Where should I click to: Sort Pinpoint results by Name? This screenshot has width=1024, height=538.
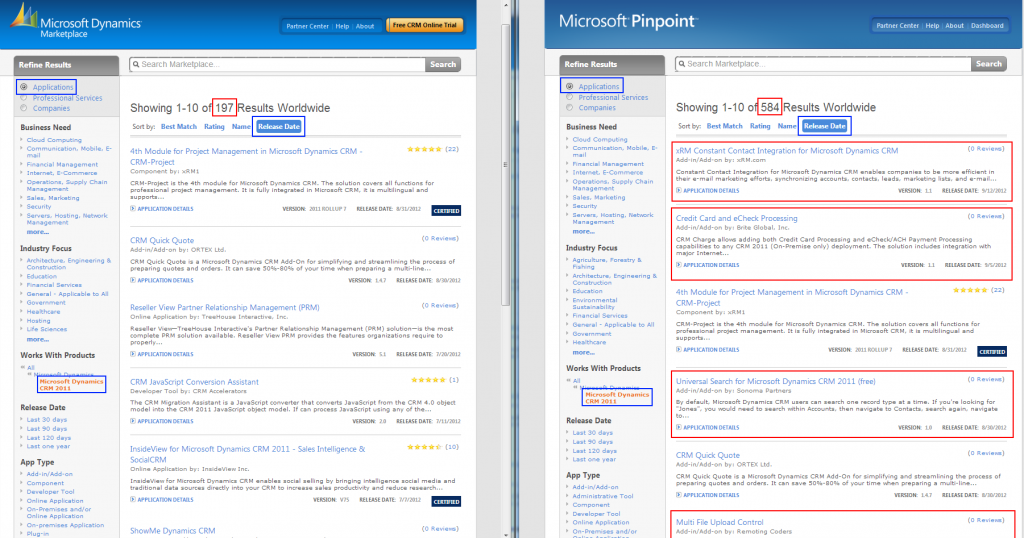pos(787,126)
